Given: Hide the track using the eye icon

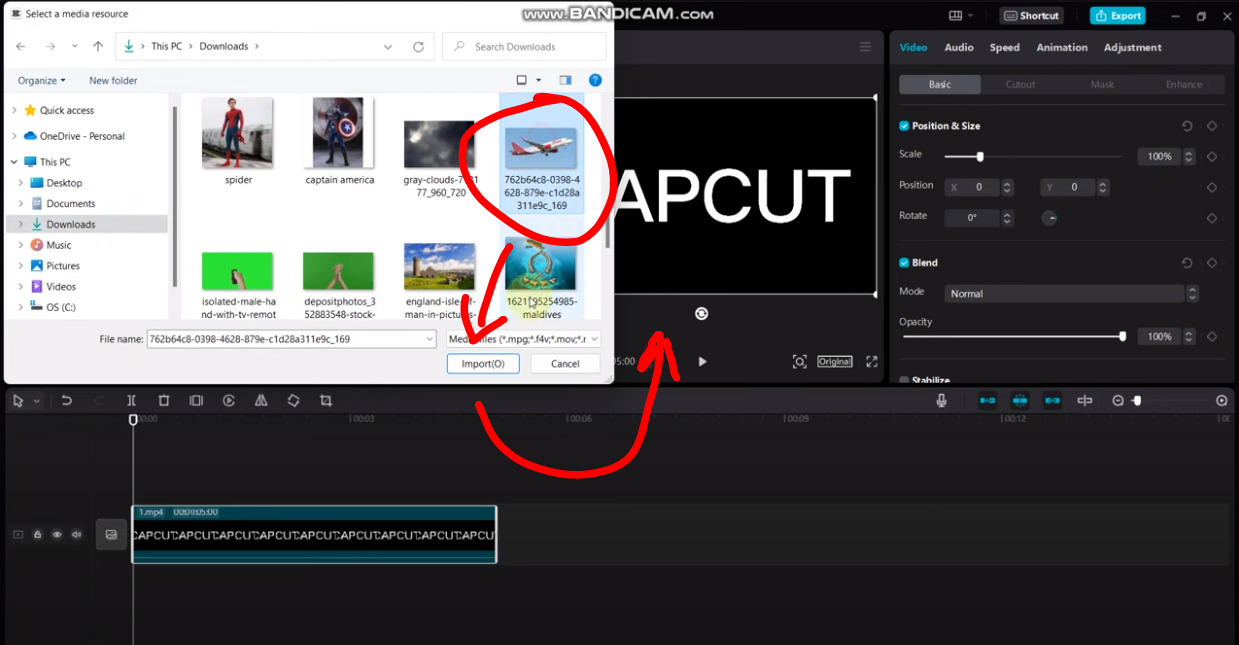Looking at the screenshot, I should [x=58, y=534].
